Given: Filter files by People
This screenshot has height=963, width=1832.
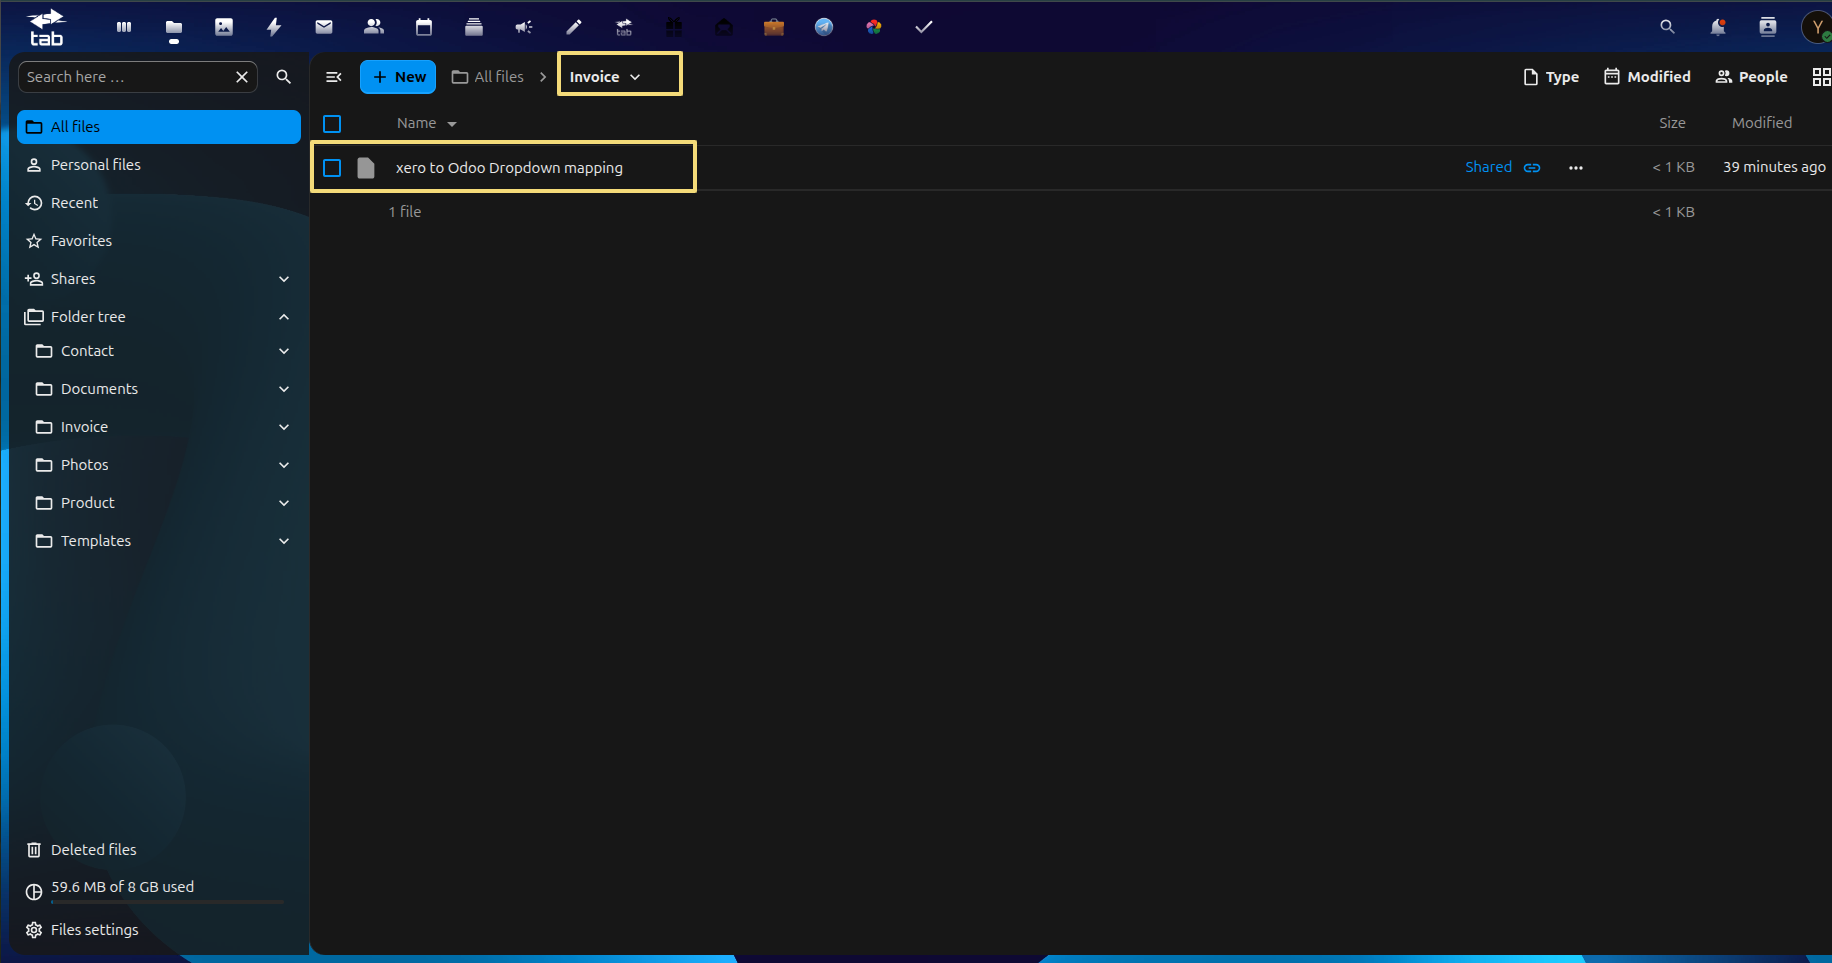Looking at the screenshot, I should click(1752, 77).
